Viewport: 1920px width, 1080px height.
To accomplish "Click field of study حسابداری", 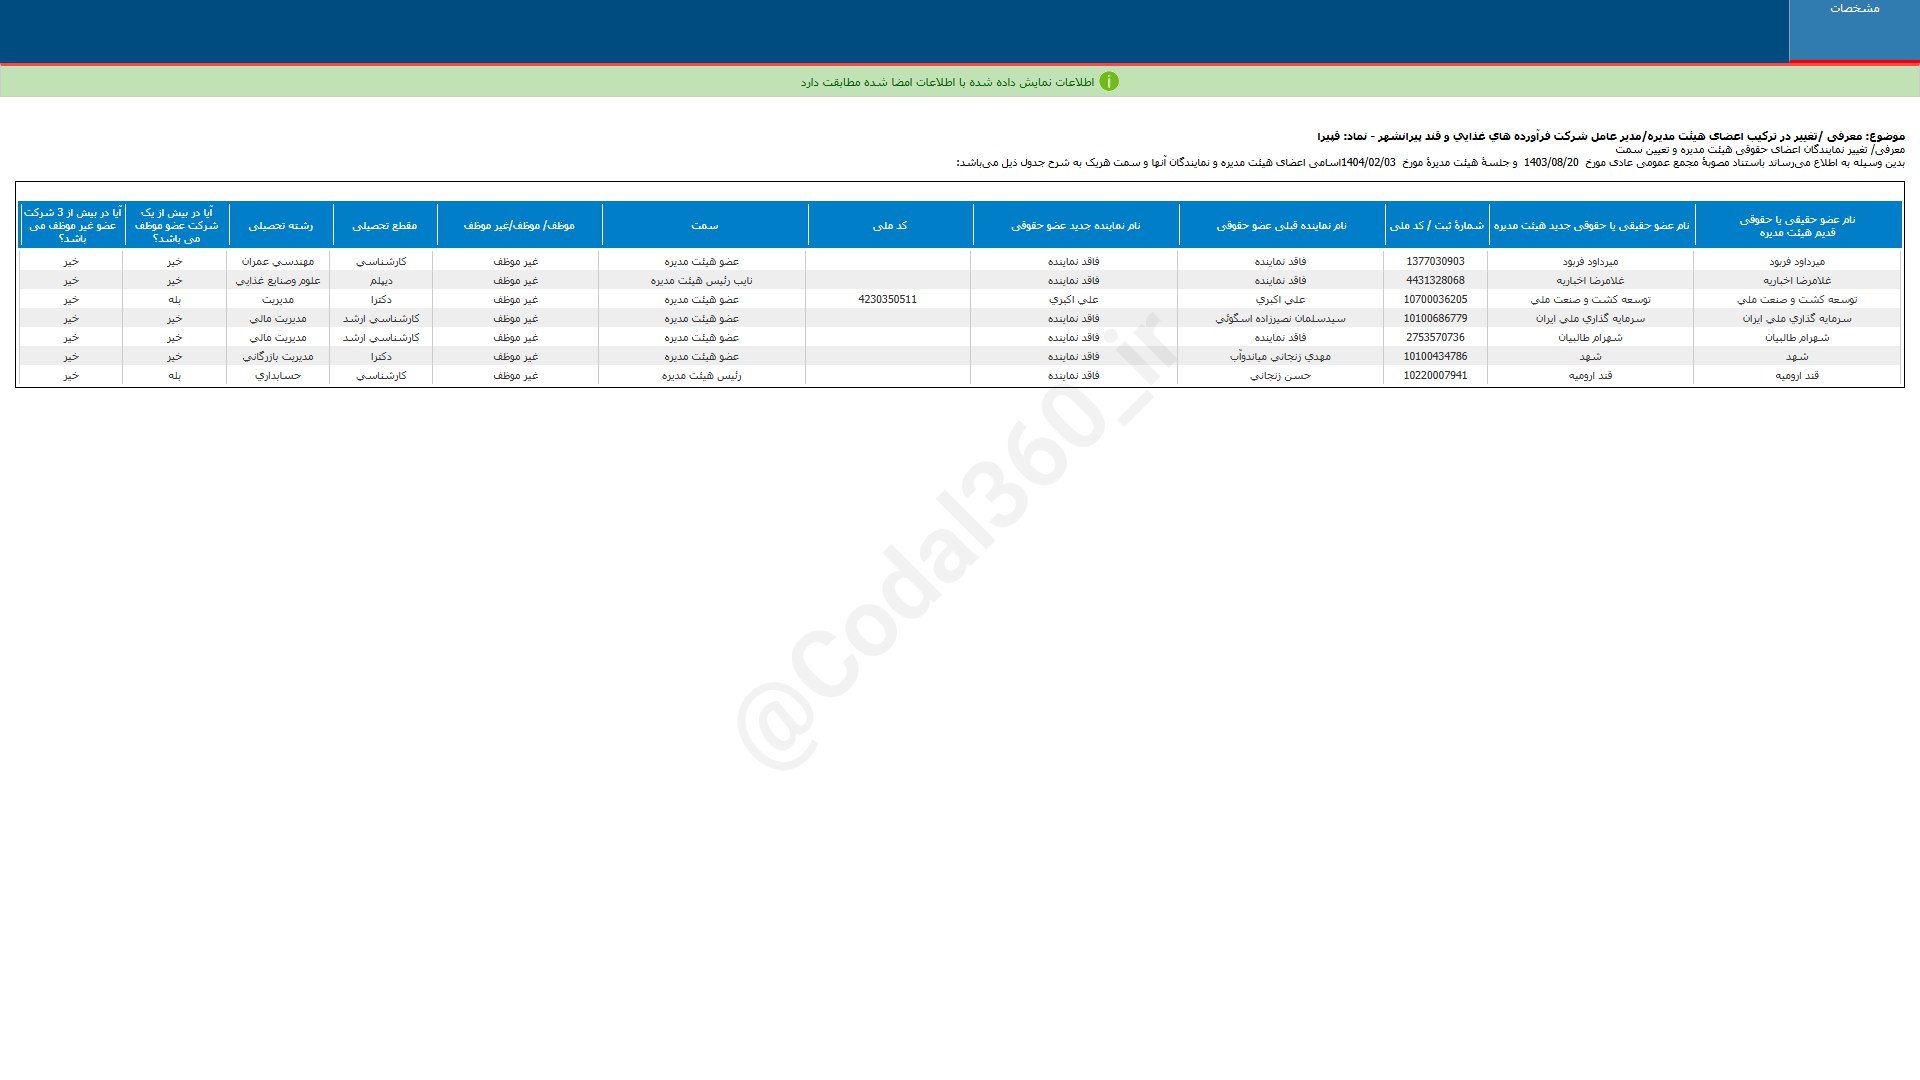I will pos(277,376).
